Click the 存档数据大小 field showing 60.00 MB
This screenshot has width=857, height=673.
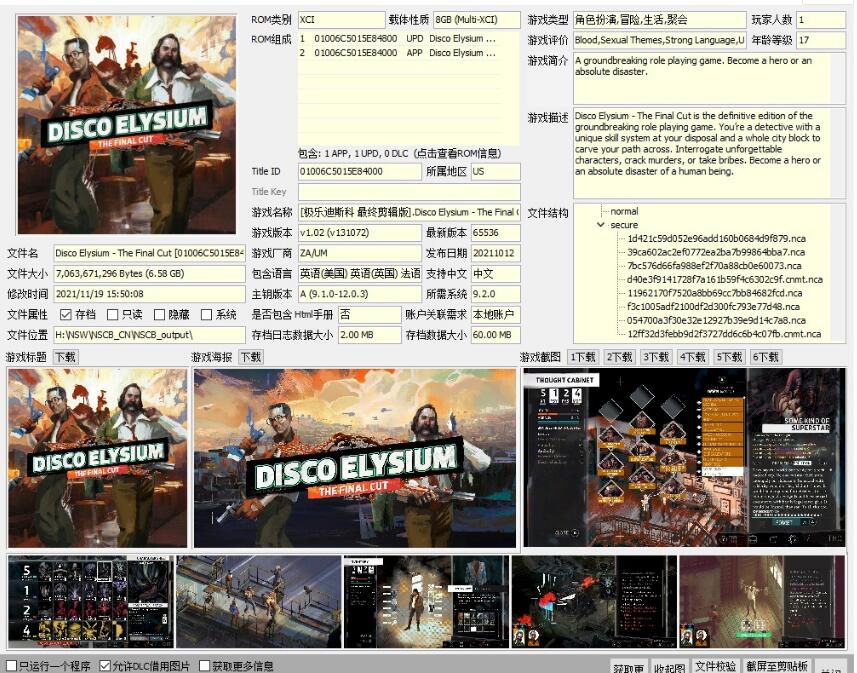(495, 335)
